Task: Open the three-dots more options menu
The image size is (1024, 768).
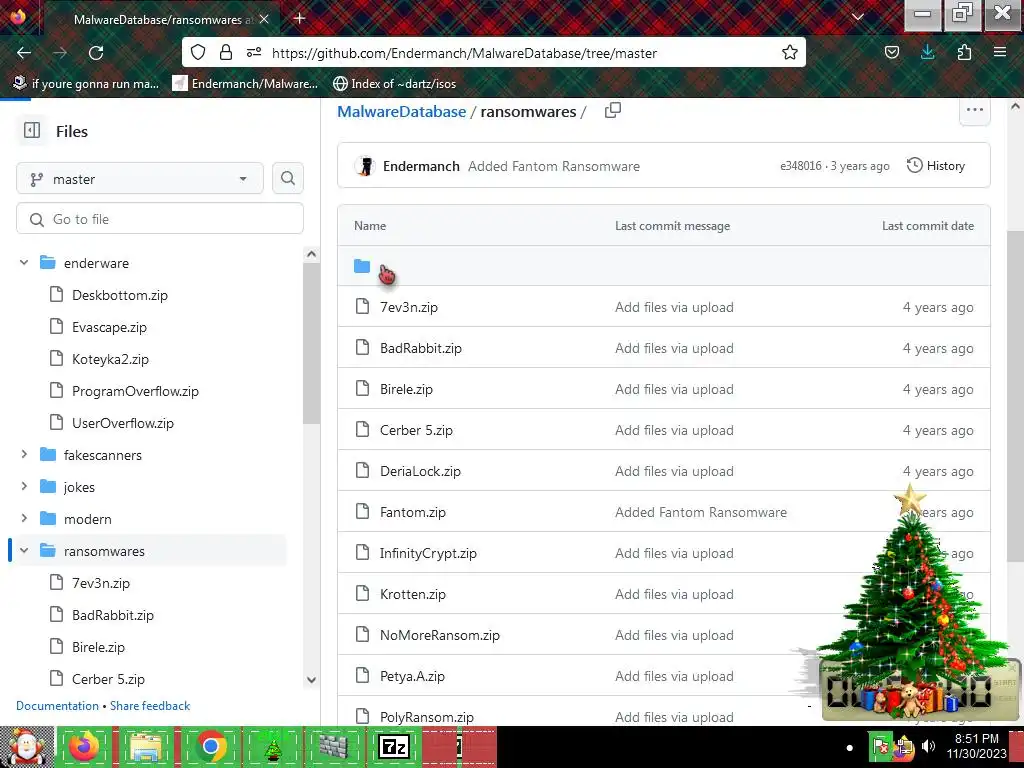Action: pyautogui.click(x=974, y=110)
